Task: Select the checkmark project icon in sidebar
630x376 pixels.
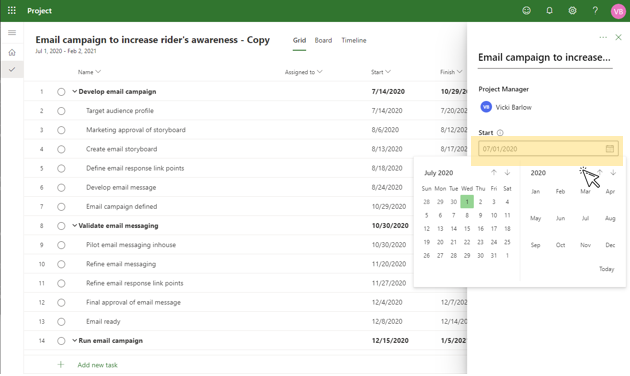Action: pos(12,69)
